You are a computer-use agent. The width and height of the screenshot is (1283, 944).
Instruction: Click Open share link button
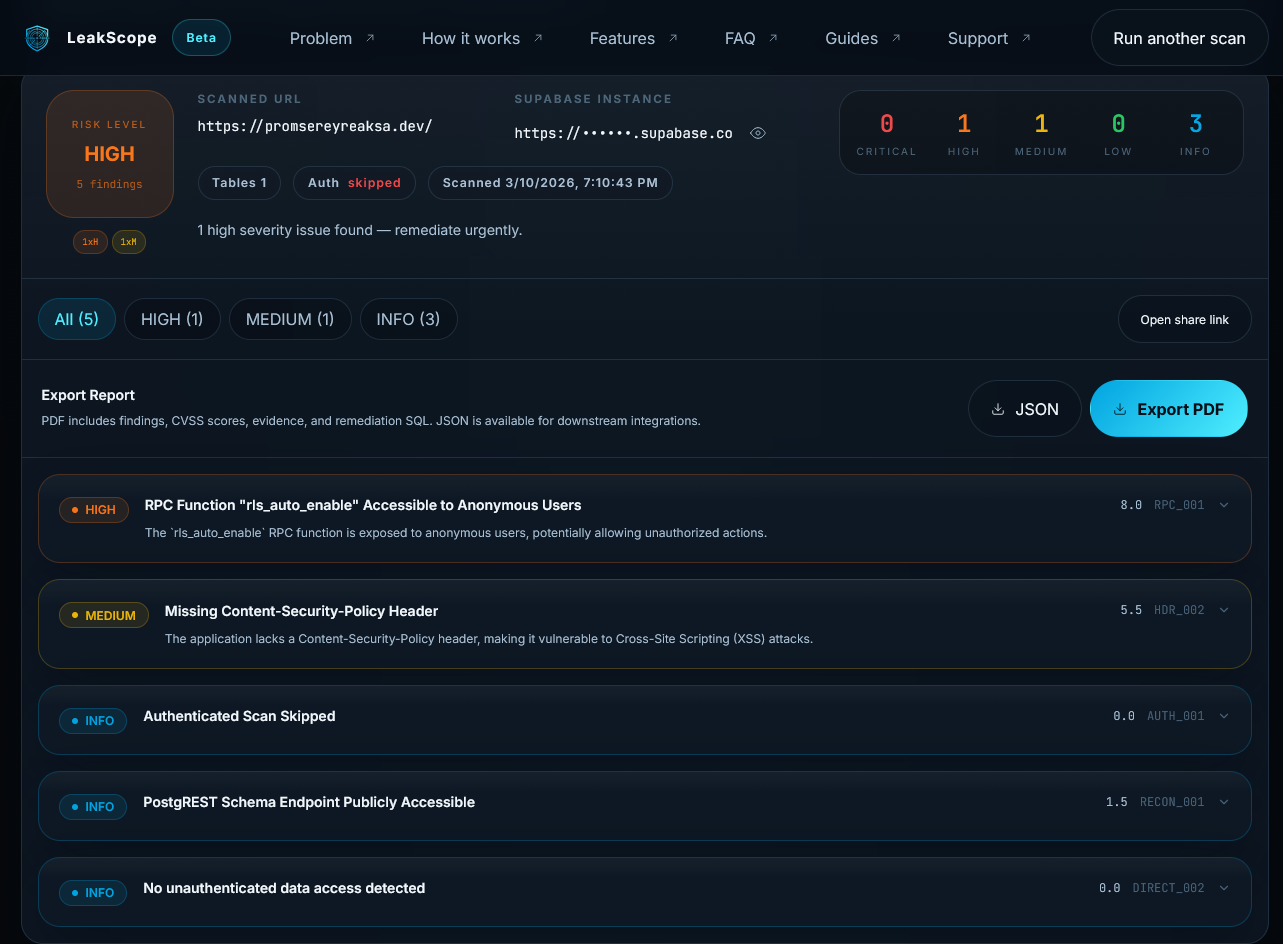(x=1184, y=320)
